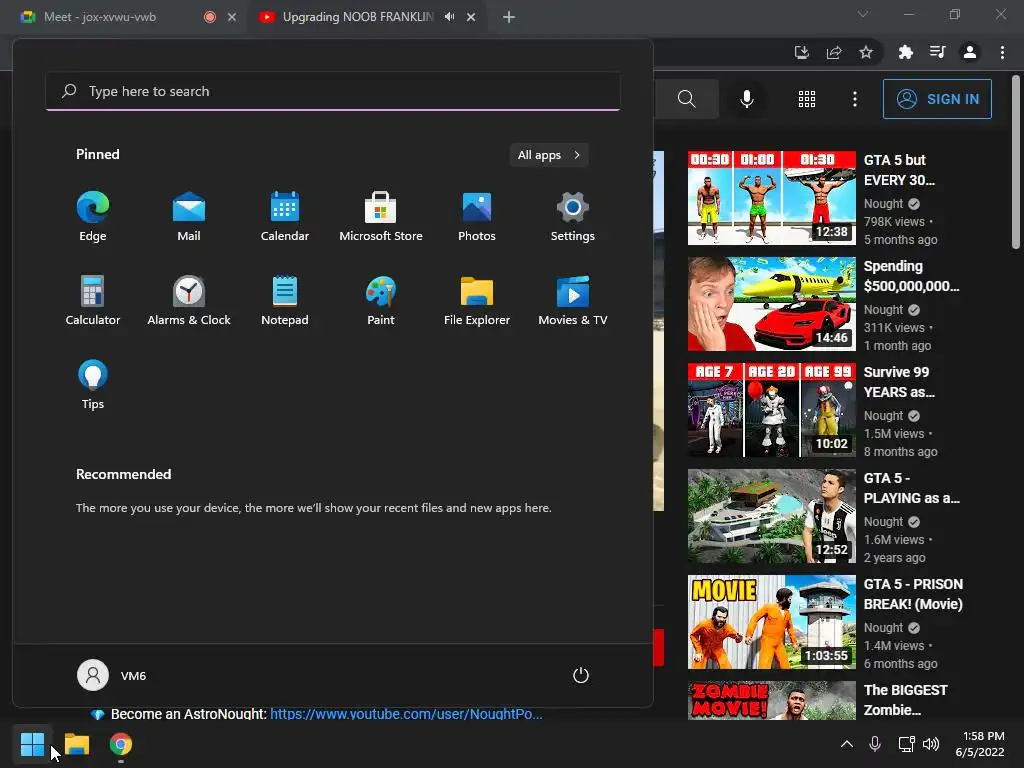The height and width of the screenshot is (768, 1024).
Task: Launch the Paint app
Action: click(381, 300)
